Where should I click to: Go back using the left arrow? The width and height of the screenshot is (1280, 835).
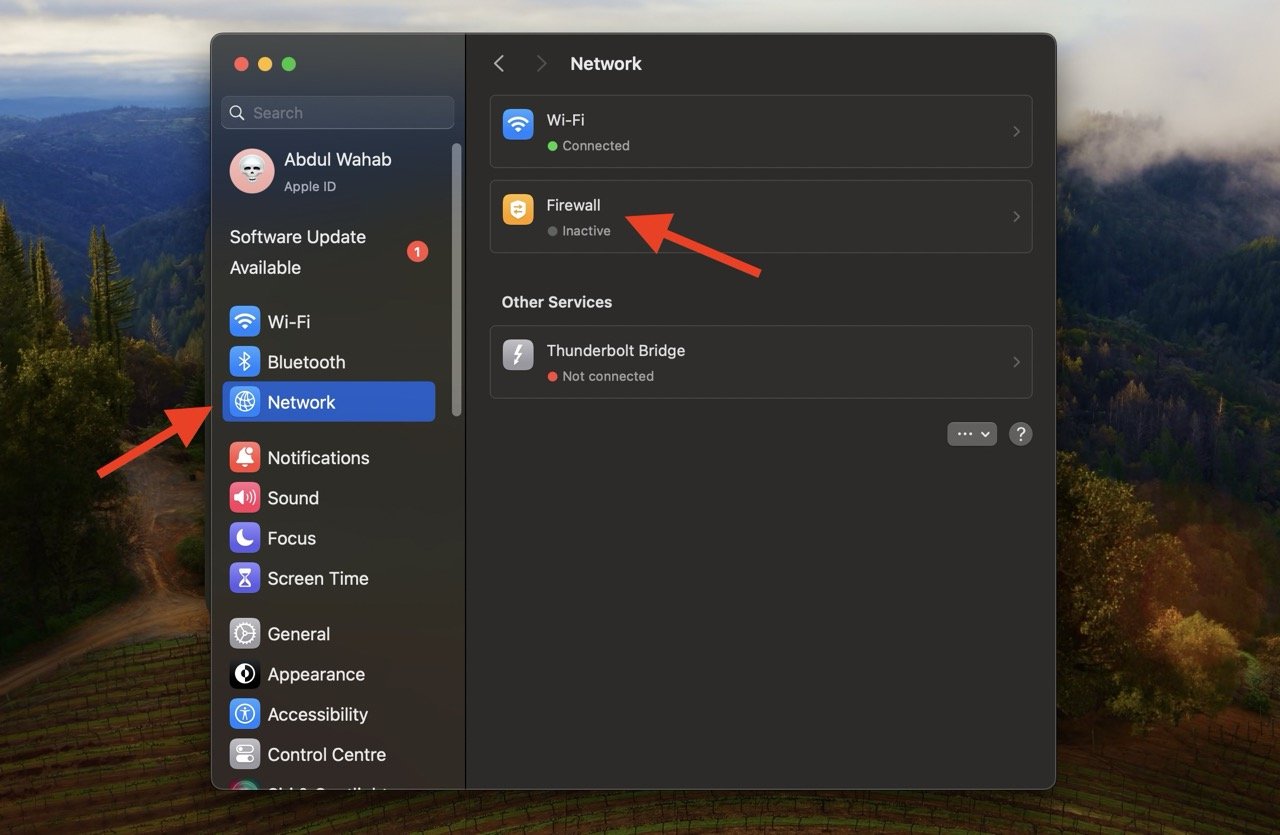tap(499, 64)
